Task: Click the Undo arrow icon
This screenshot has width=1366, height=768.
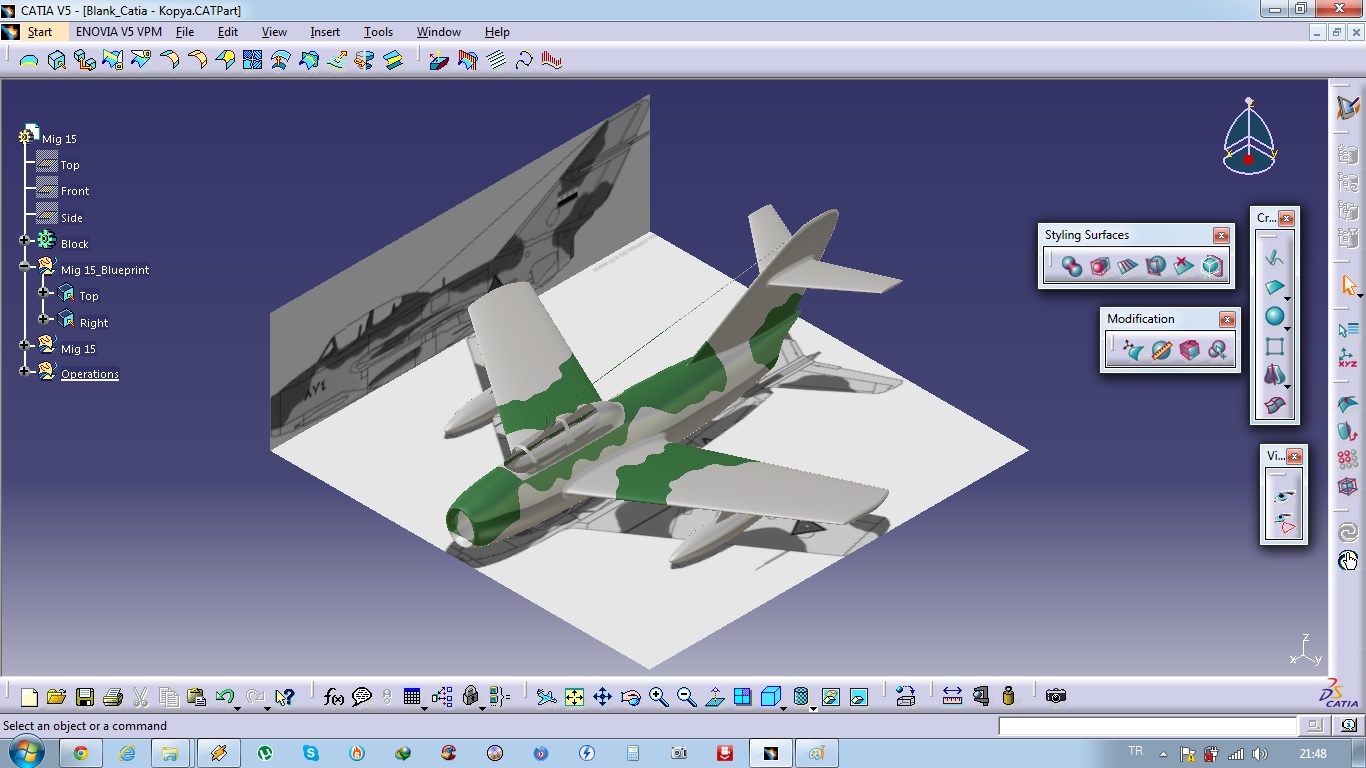Action: pyautogui.click(x=224, y=697)
